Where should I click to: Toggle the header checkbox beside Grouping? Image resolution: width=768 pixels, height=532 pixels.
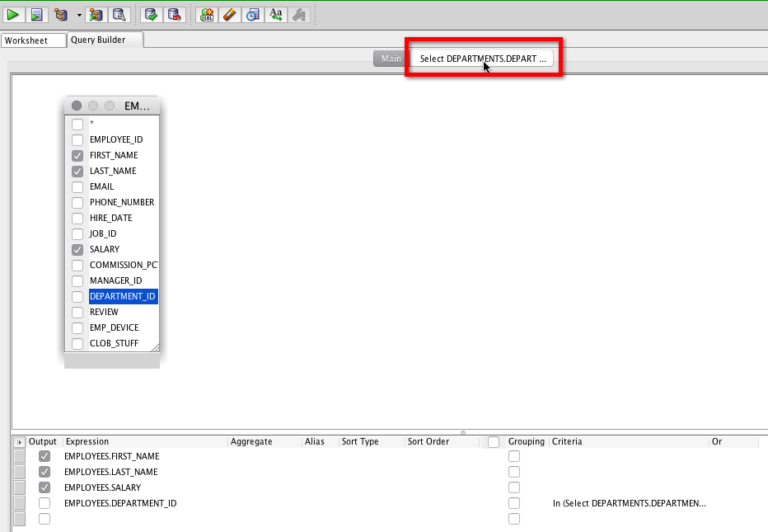pos(493,442)
